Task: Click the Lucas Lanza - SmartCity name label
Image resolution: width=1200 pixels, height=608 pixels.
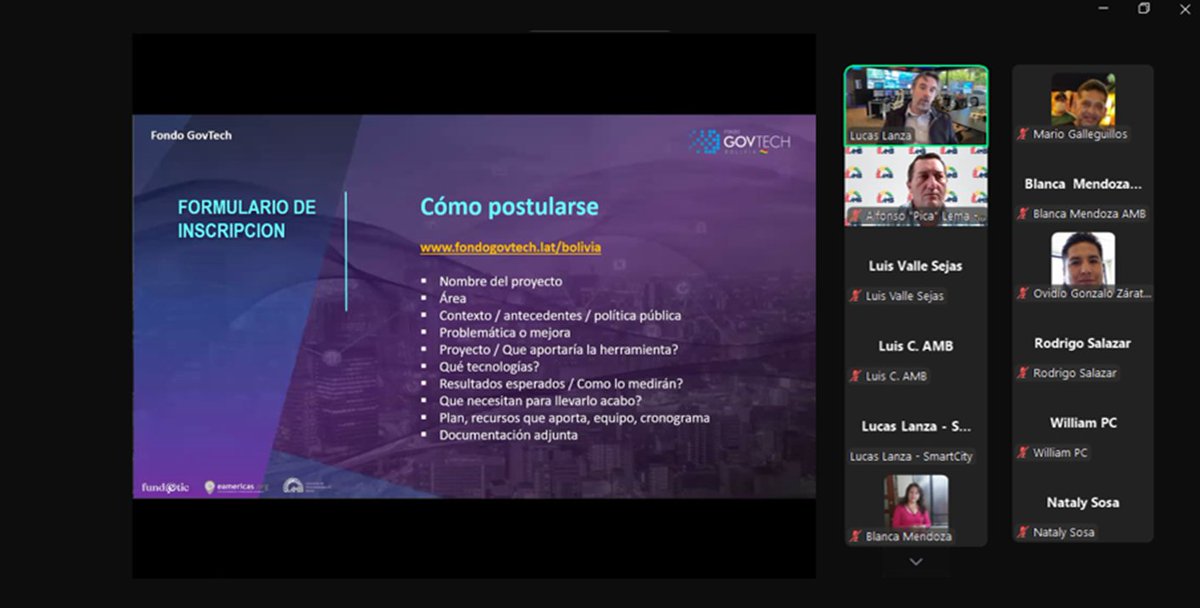Action: [911, 456]
